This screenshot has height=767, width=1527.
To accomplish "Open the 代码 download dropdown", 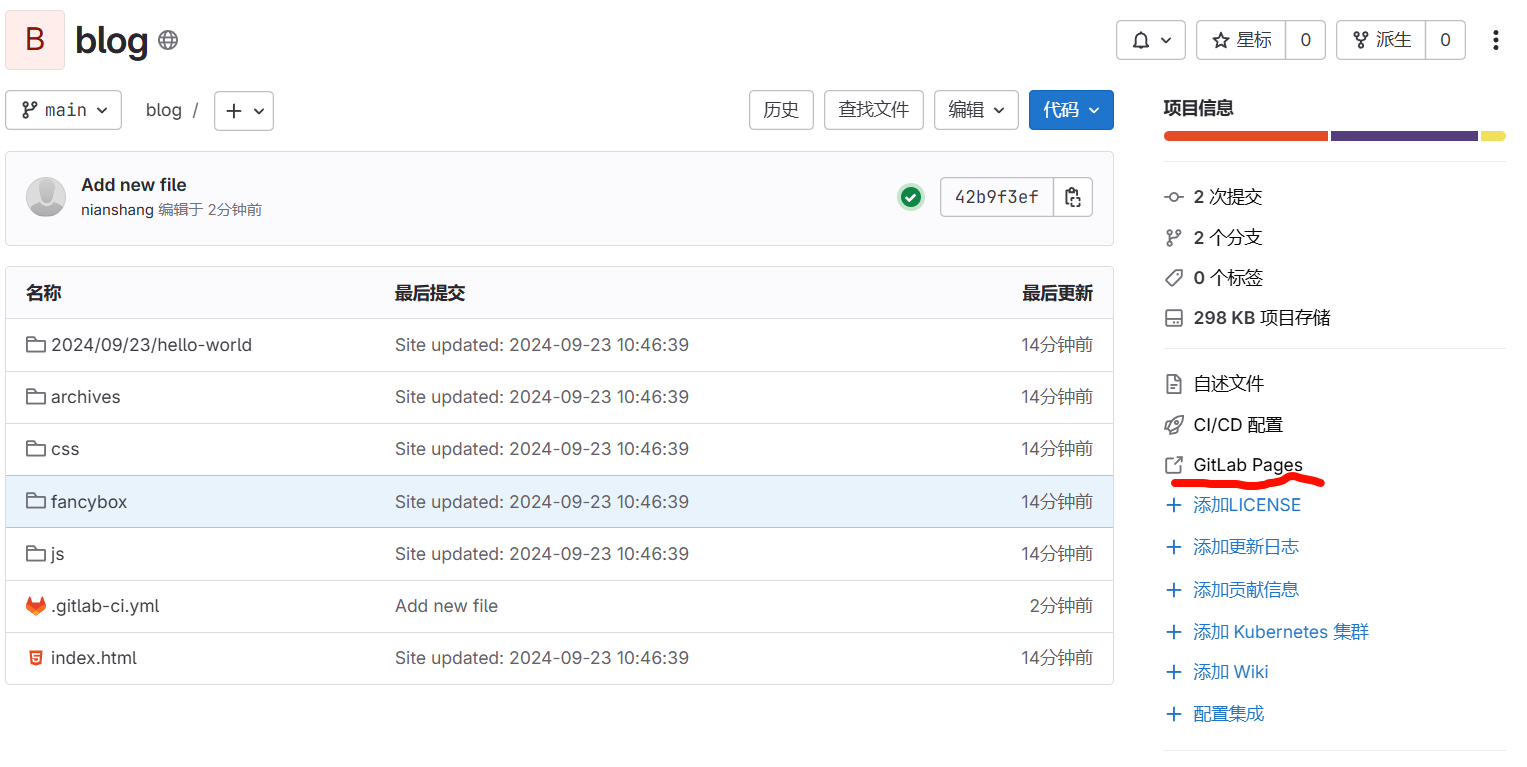I will pos(1071,110).
